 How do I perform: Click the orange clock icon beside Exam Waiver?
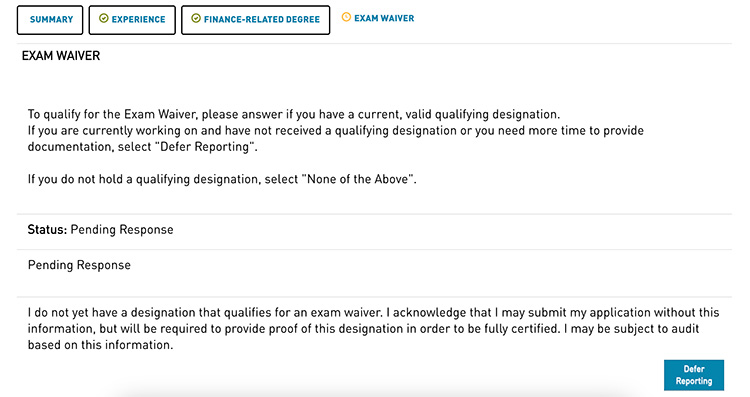(x=346, y=17)
